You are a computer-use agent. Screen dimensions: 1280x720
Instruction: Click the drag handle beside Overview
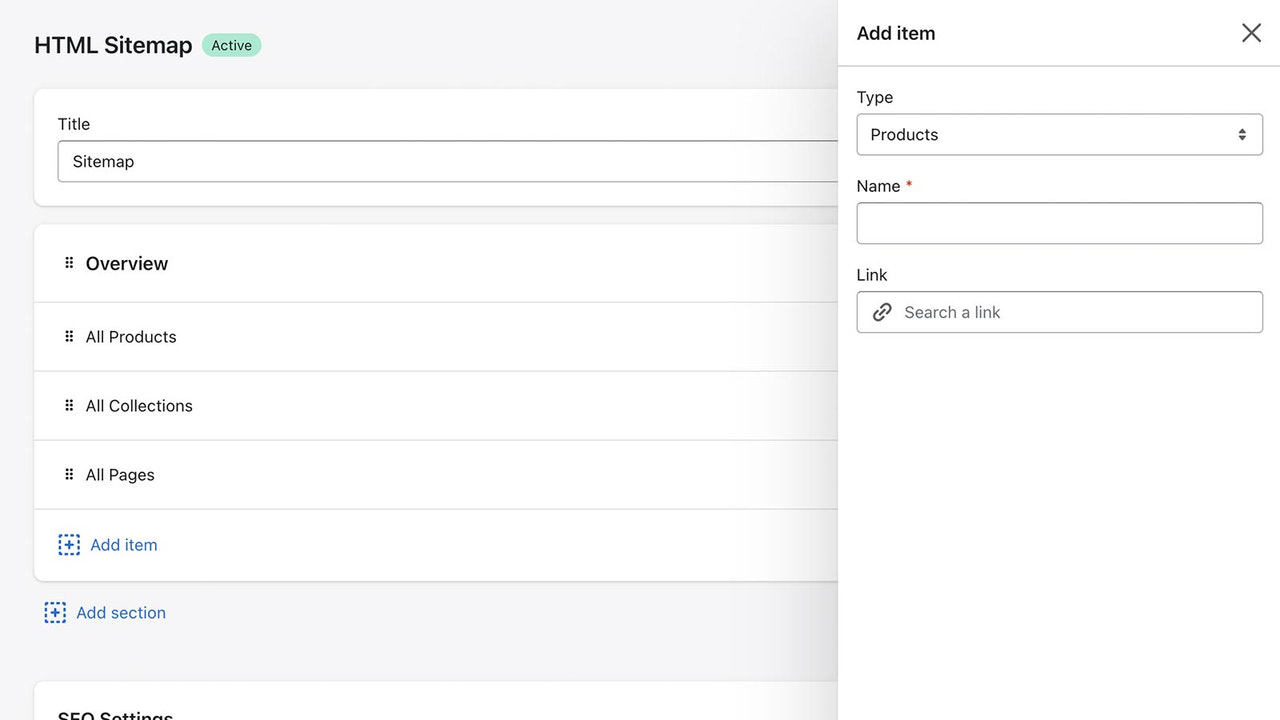click(68, 263)
